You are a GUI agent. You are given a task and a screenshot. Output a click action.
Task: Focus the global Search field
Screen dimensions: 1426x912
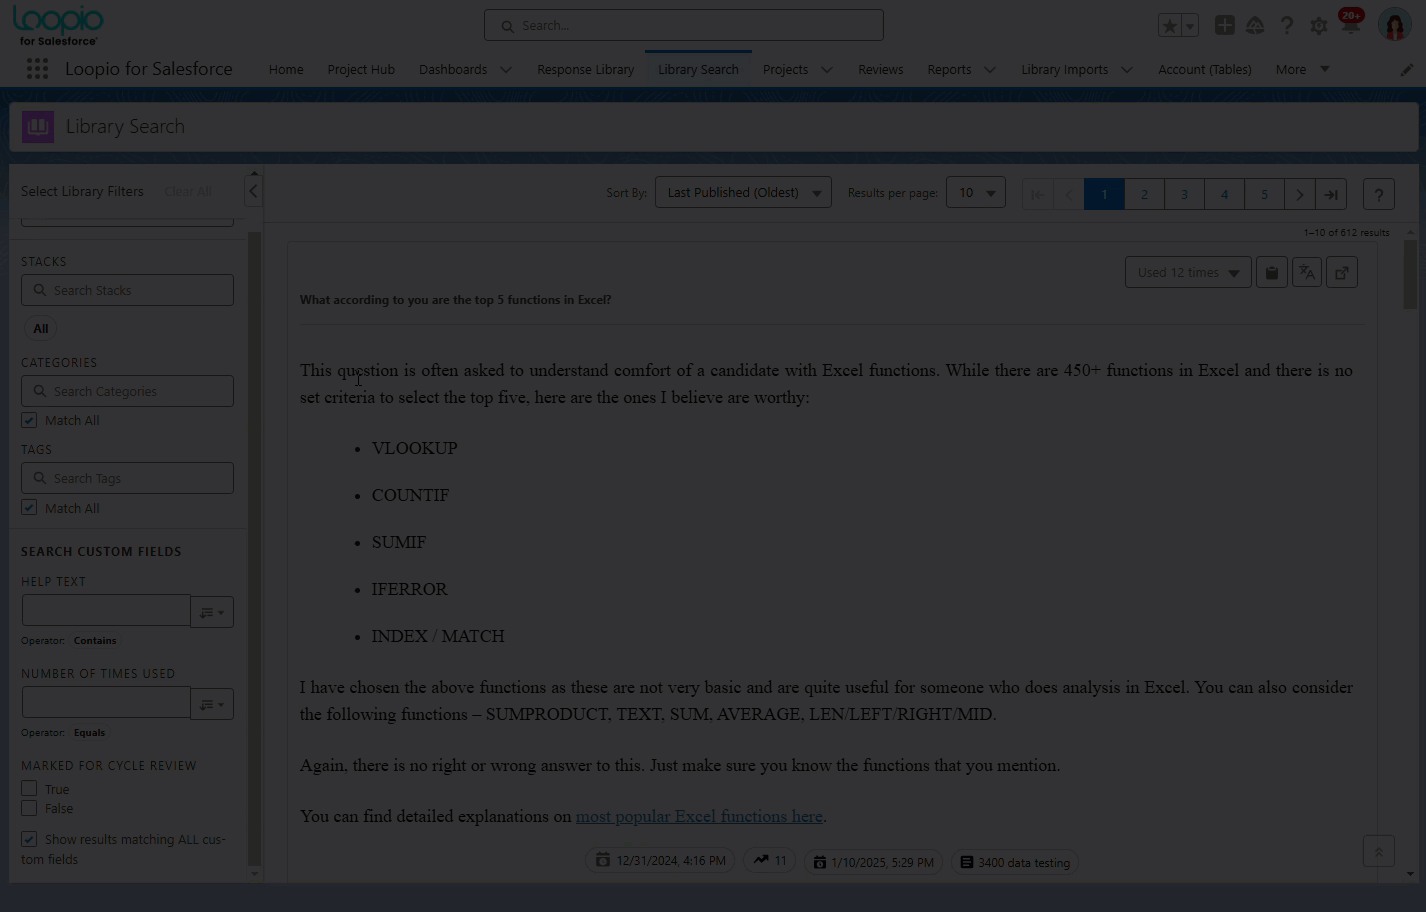[684, 26]
